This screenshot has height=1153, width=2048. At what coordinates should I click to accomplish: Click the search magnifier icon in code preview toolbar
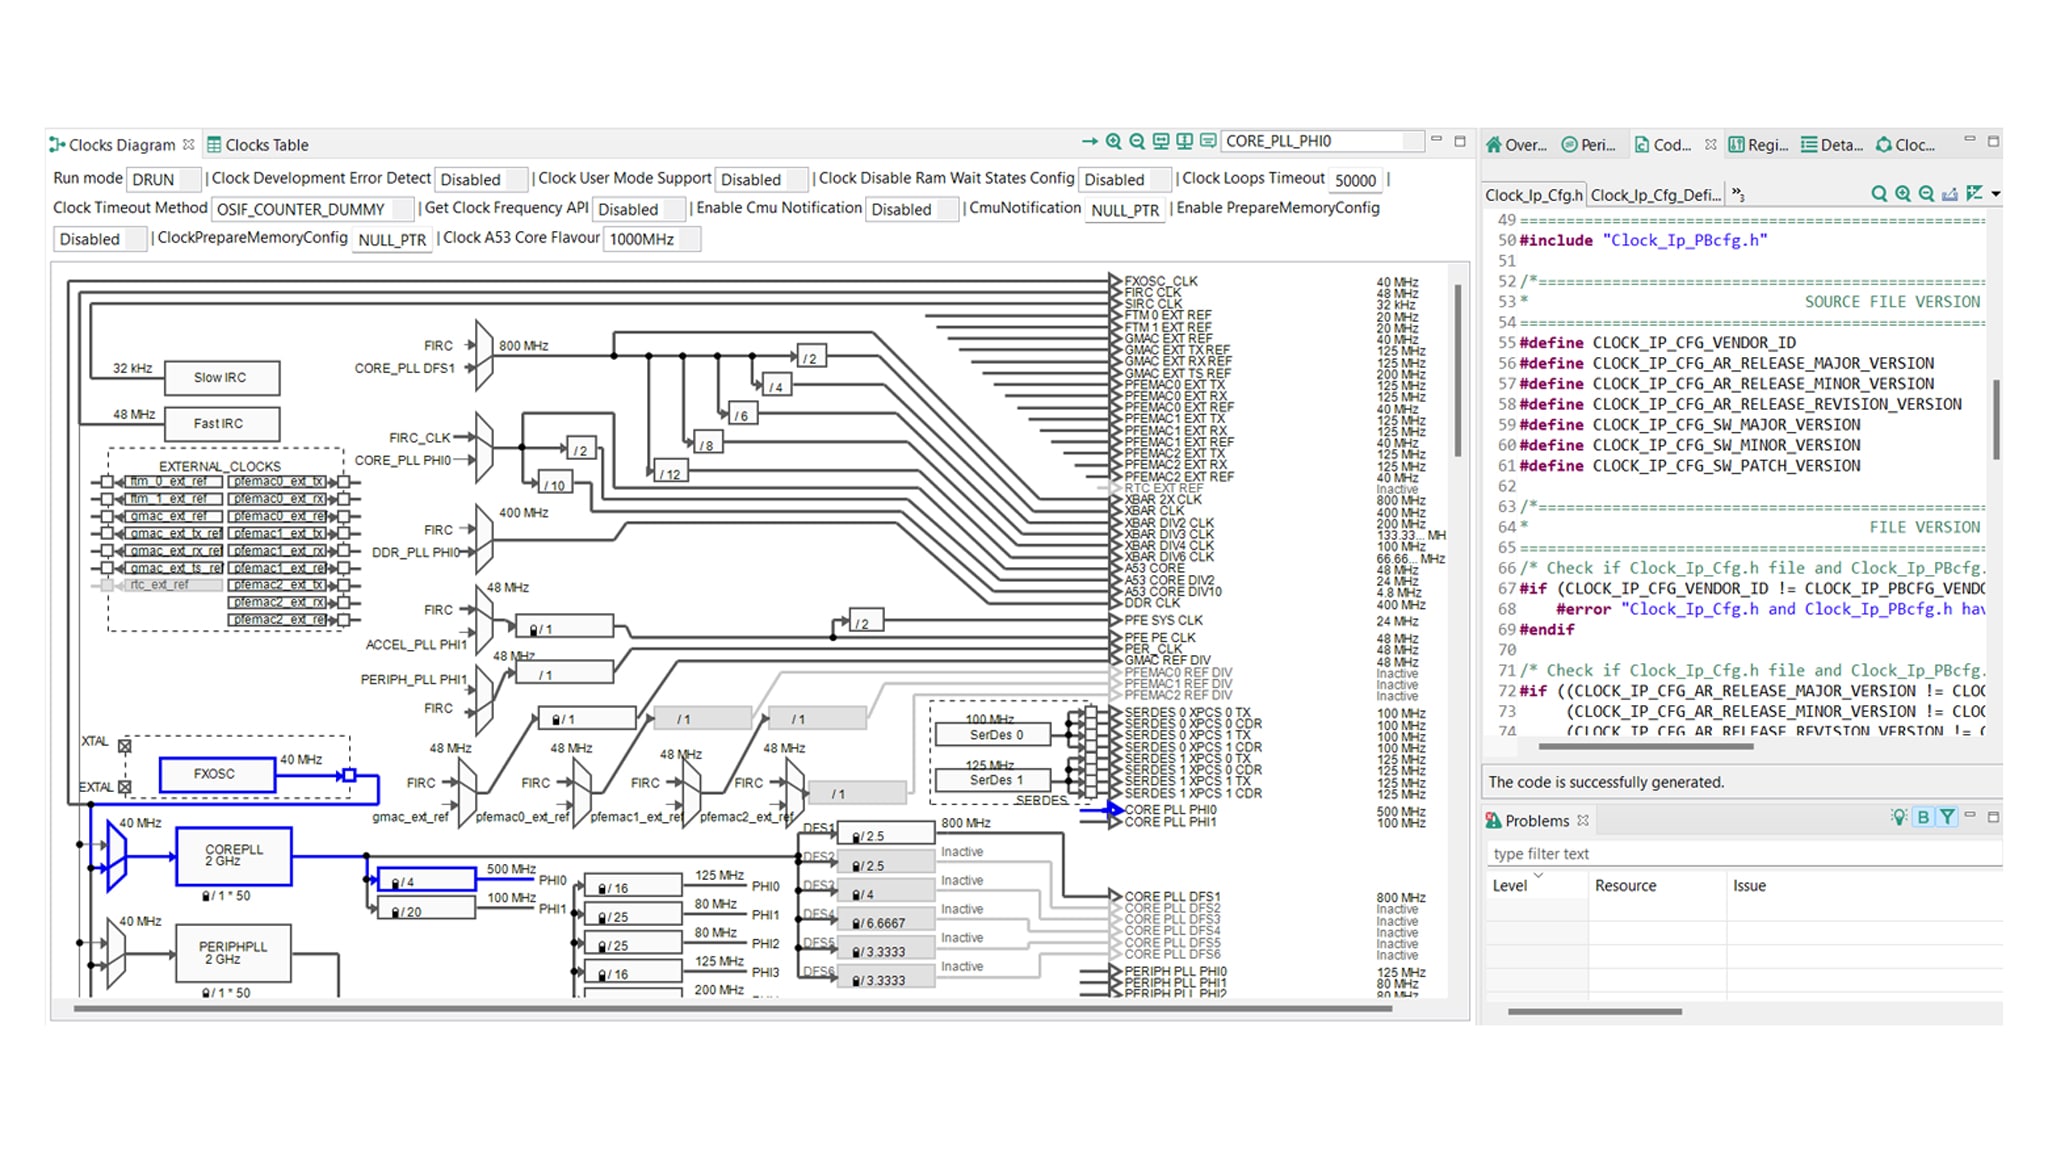point(1879,194)
